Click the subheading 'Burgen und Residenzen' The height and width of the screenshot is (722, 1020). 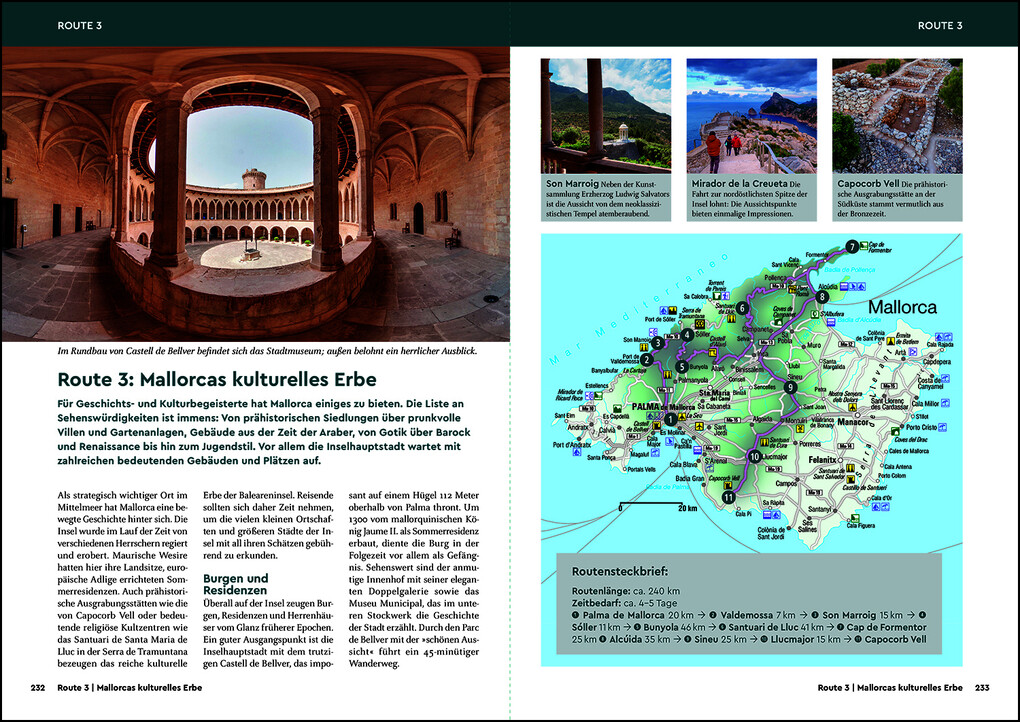[235, 584]
